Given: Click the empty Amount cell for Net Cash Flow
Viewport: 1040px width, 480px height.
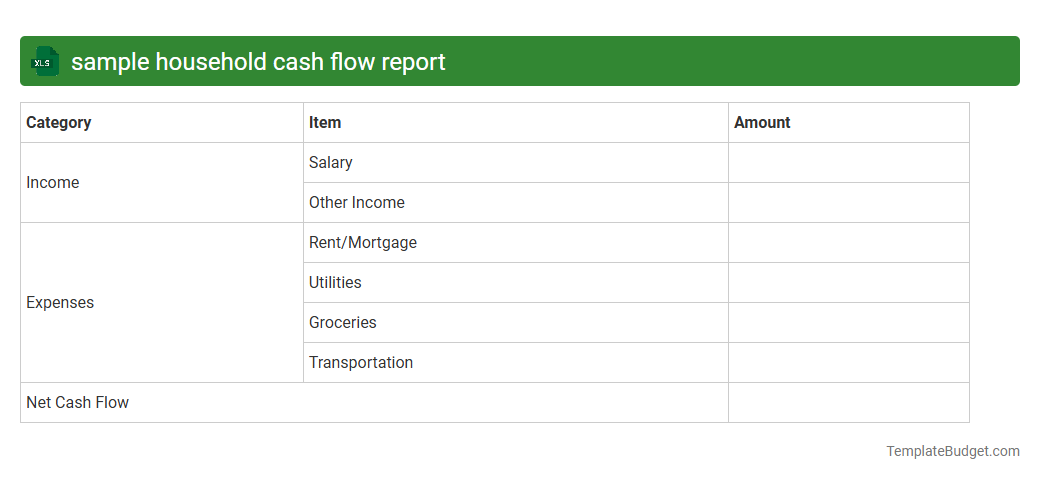Looking at the screenshot, I should click(849, 402).
